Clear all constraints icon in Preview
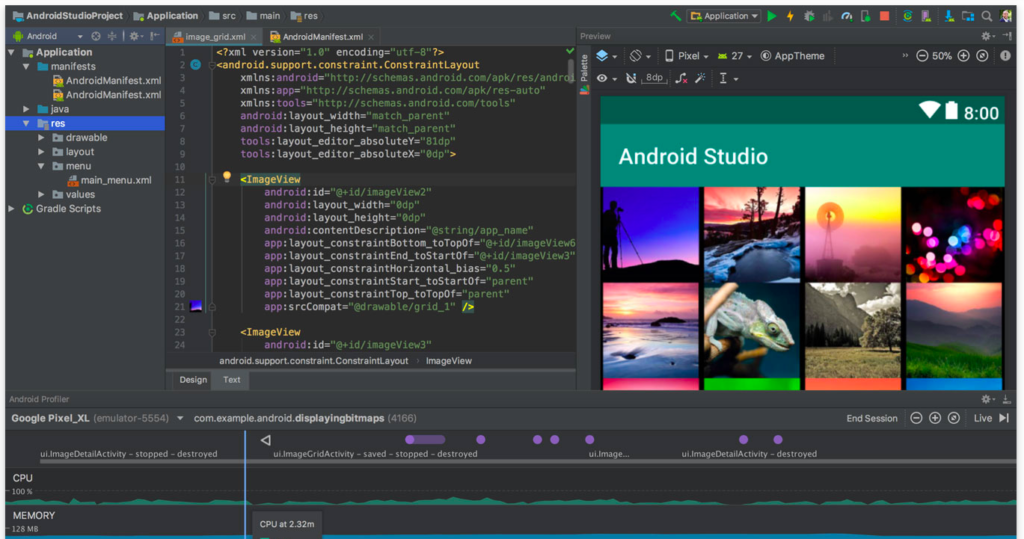 680,78
